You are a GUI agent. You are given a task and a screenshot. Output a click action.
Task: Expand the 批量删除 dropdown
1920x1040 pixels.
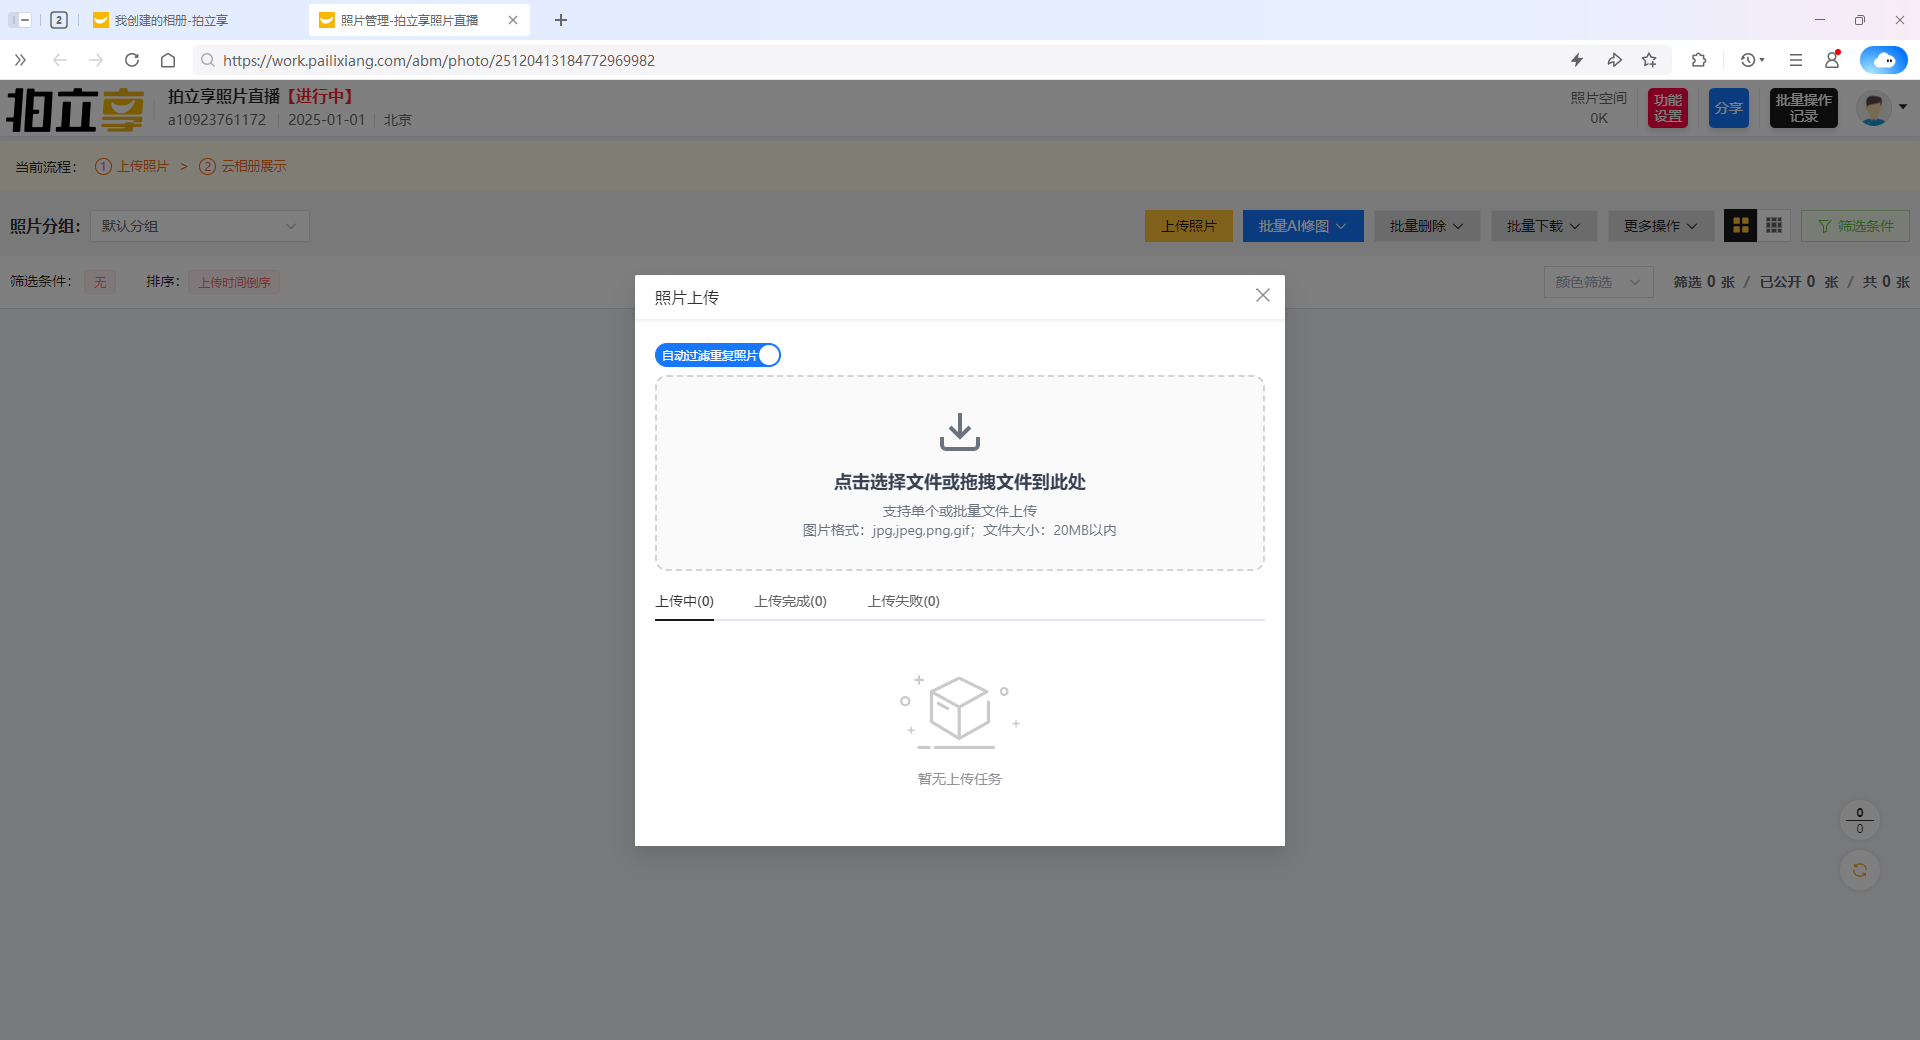point(1426,226)
